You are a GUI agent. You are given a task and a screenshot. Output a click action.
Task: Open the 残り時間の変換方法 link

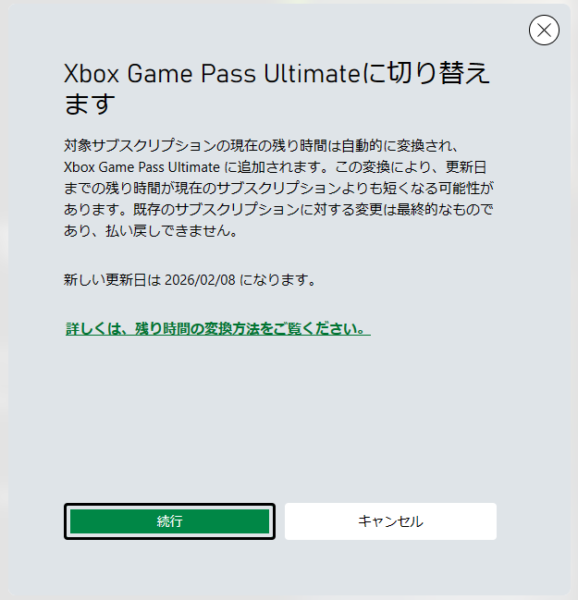coord(218,329)
